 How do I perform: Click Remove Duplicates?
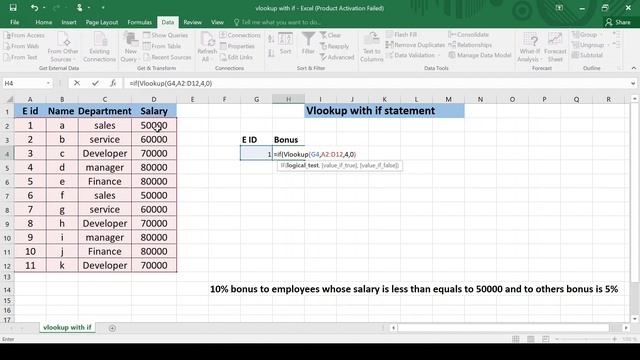click(x=415, y=45)
